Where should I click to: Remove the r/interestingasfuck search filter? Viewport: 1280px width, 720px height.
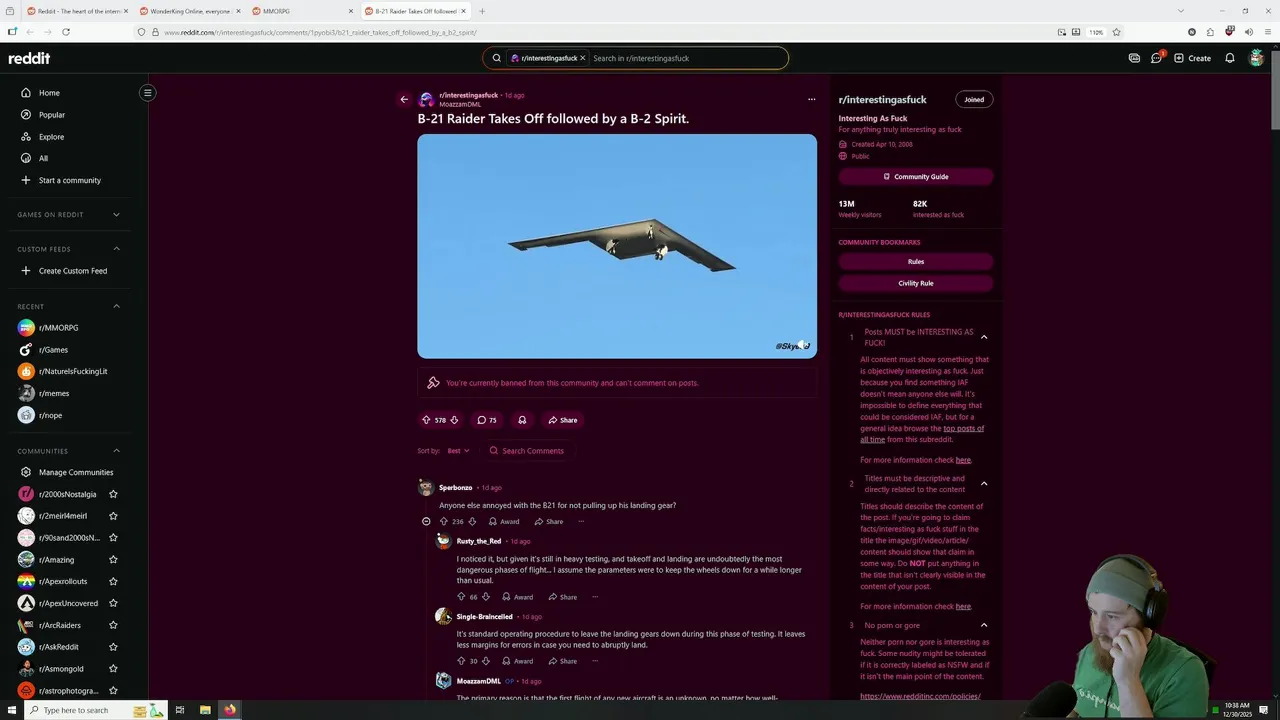[x=583, y=58]
